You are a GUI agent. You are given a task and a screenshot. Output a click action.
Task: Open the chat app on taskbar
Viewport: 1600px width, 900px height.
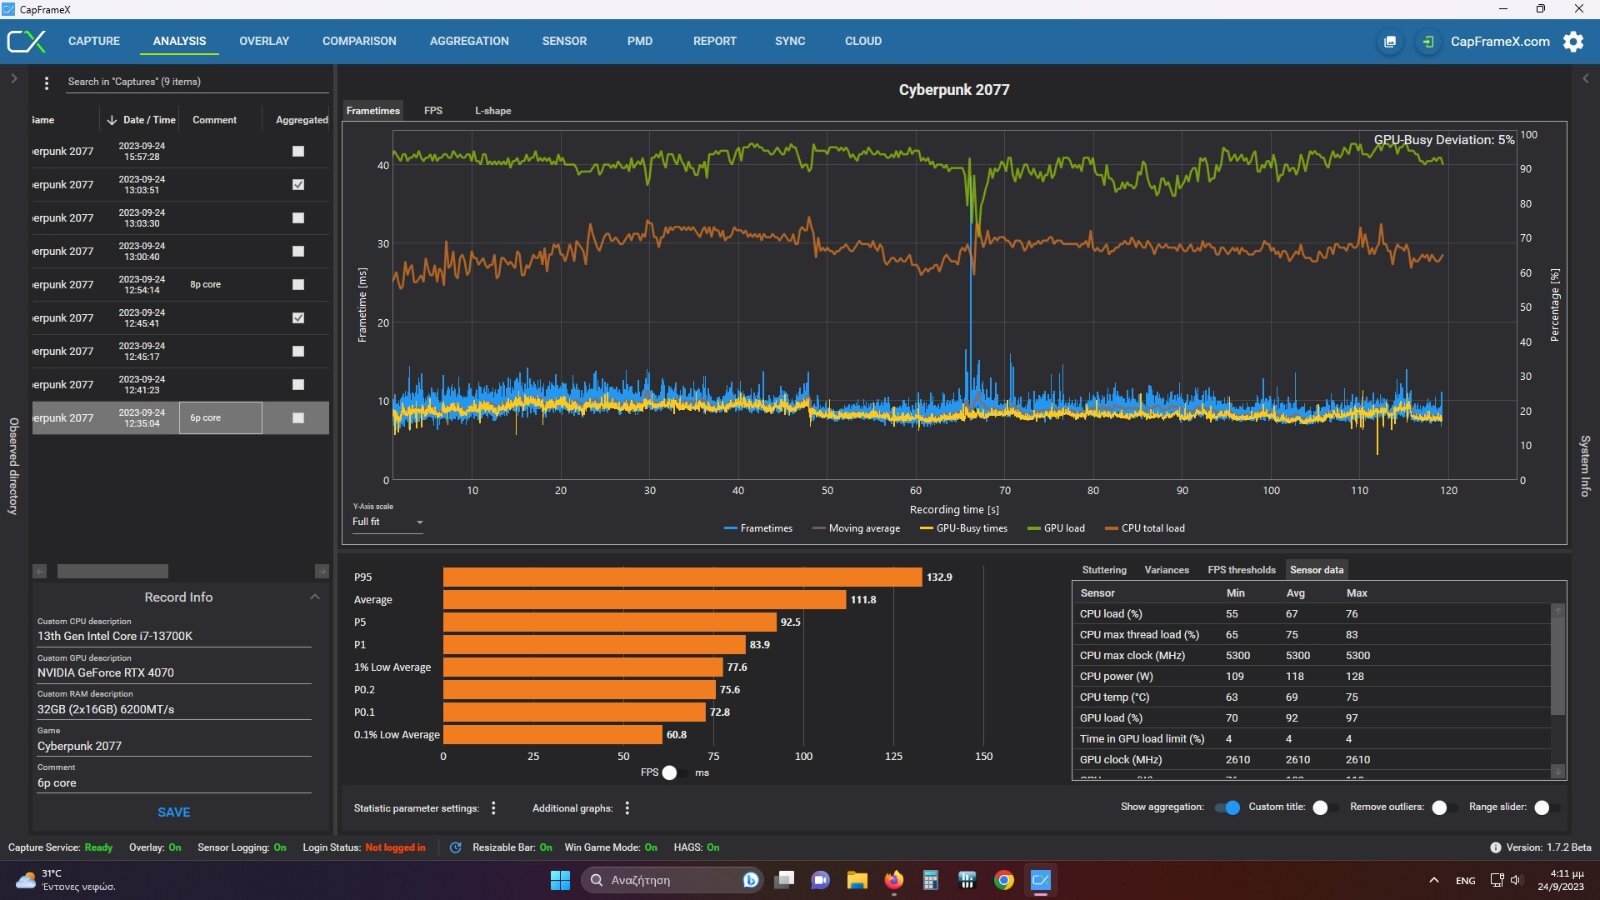[821, 880]
